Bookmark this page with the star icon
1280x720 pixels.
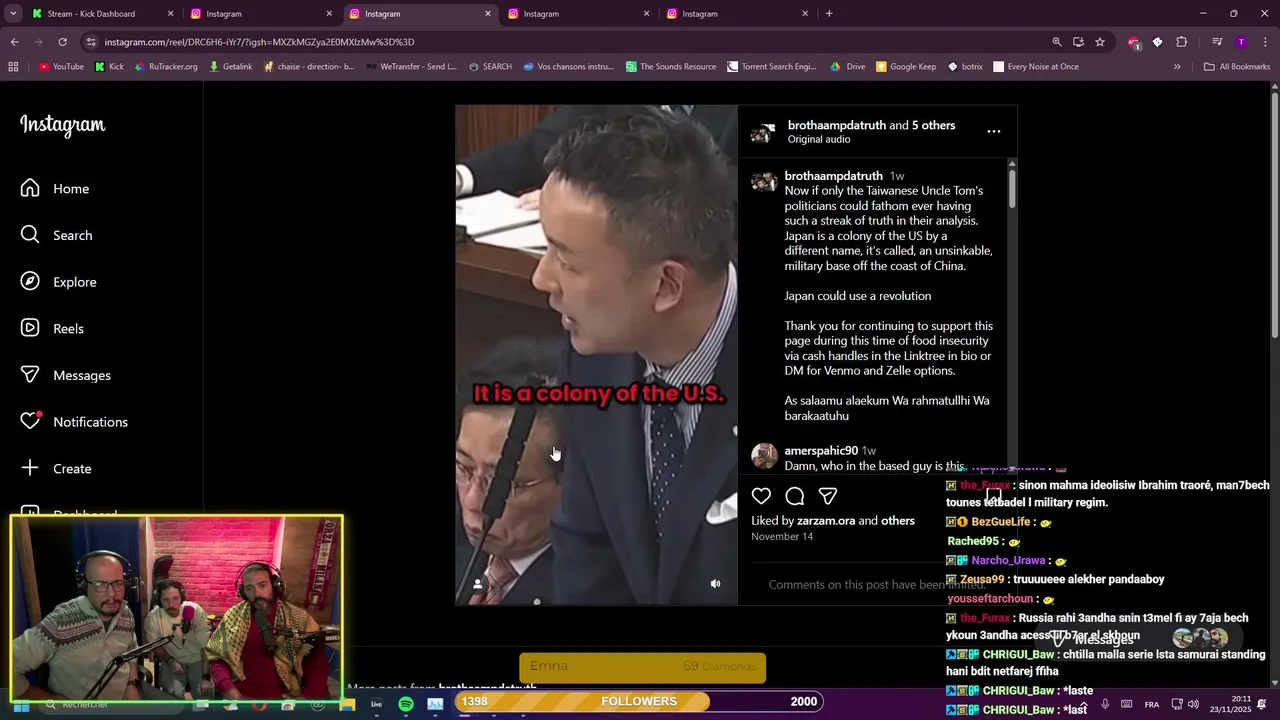tap(1100, 42)
